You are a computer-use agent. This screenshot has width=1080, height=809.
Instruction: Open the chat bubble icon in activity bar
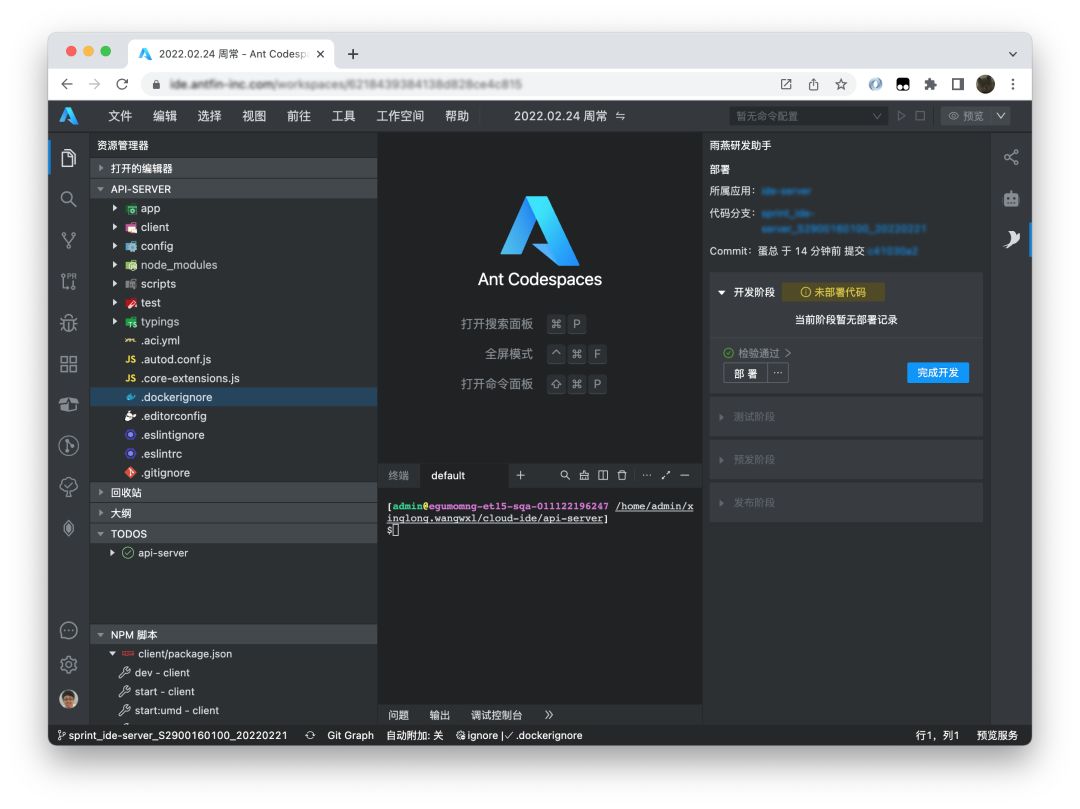click(x=68, y=630)
